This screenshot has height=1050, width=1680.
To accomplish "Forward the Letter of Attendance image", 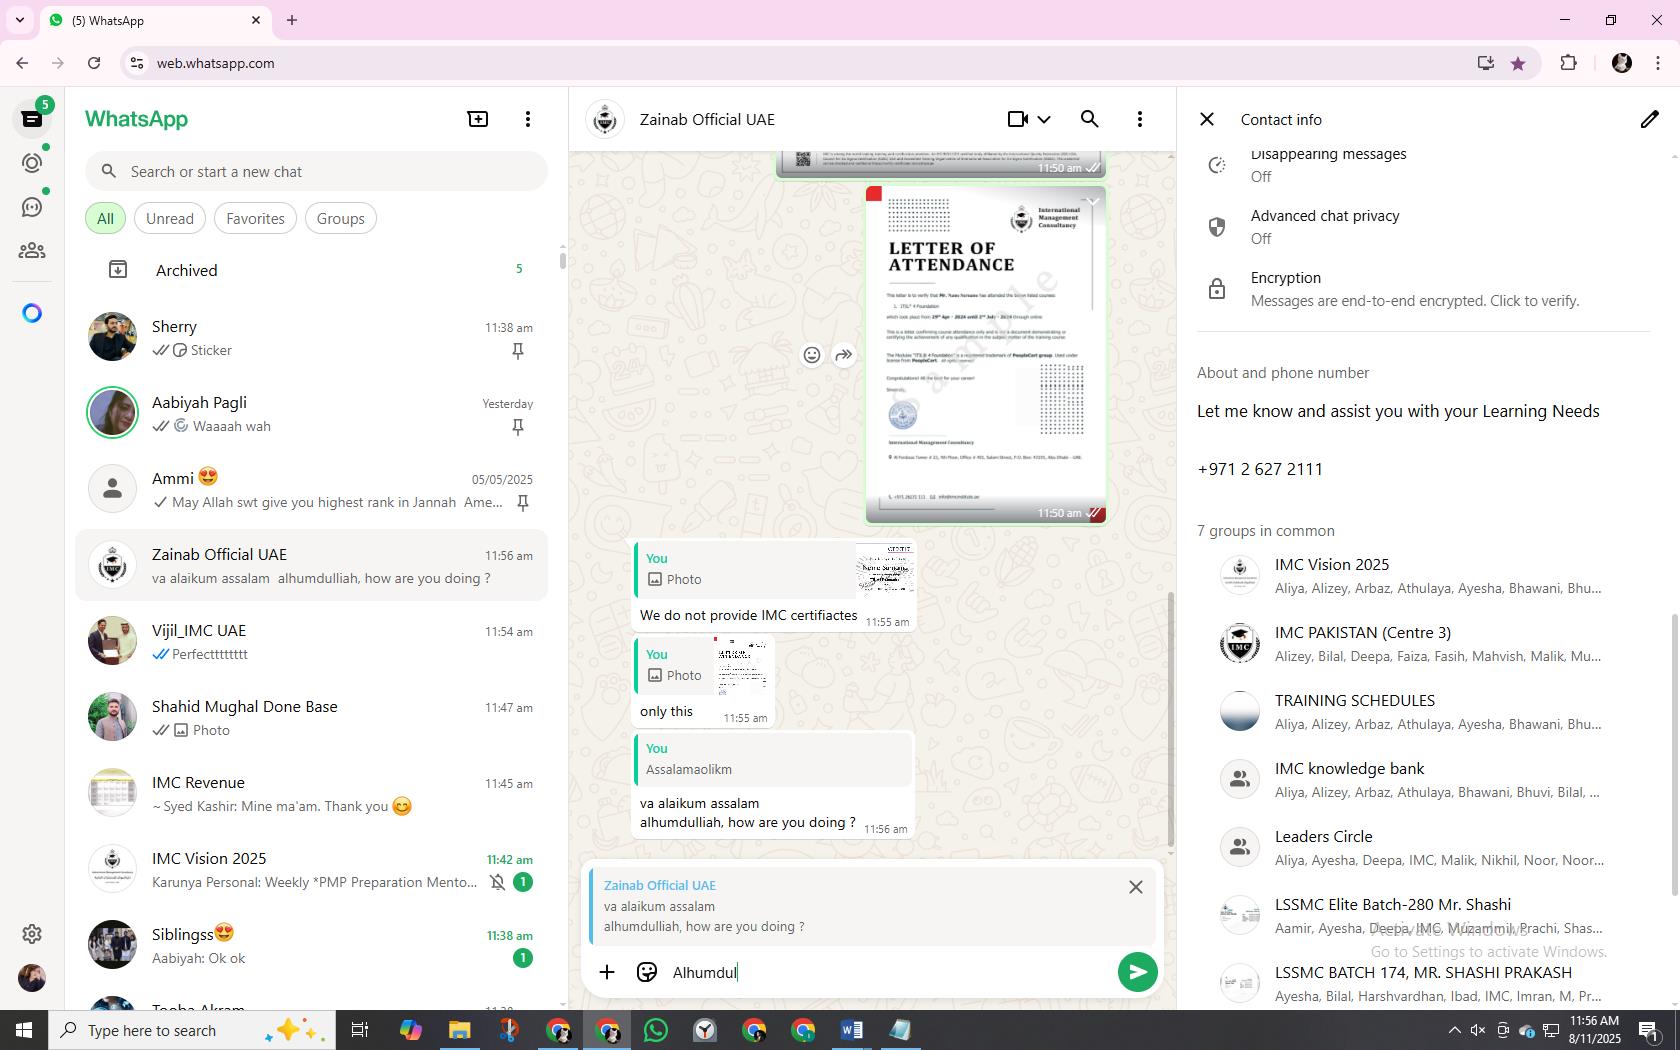I will pyautogui.click(x=844, y=355).
